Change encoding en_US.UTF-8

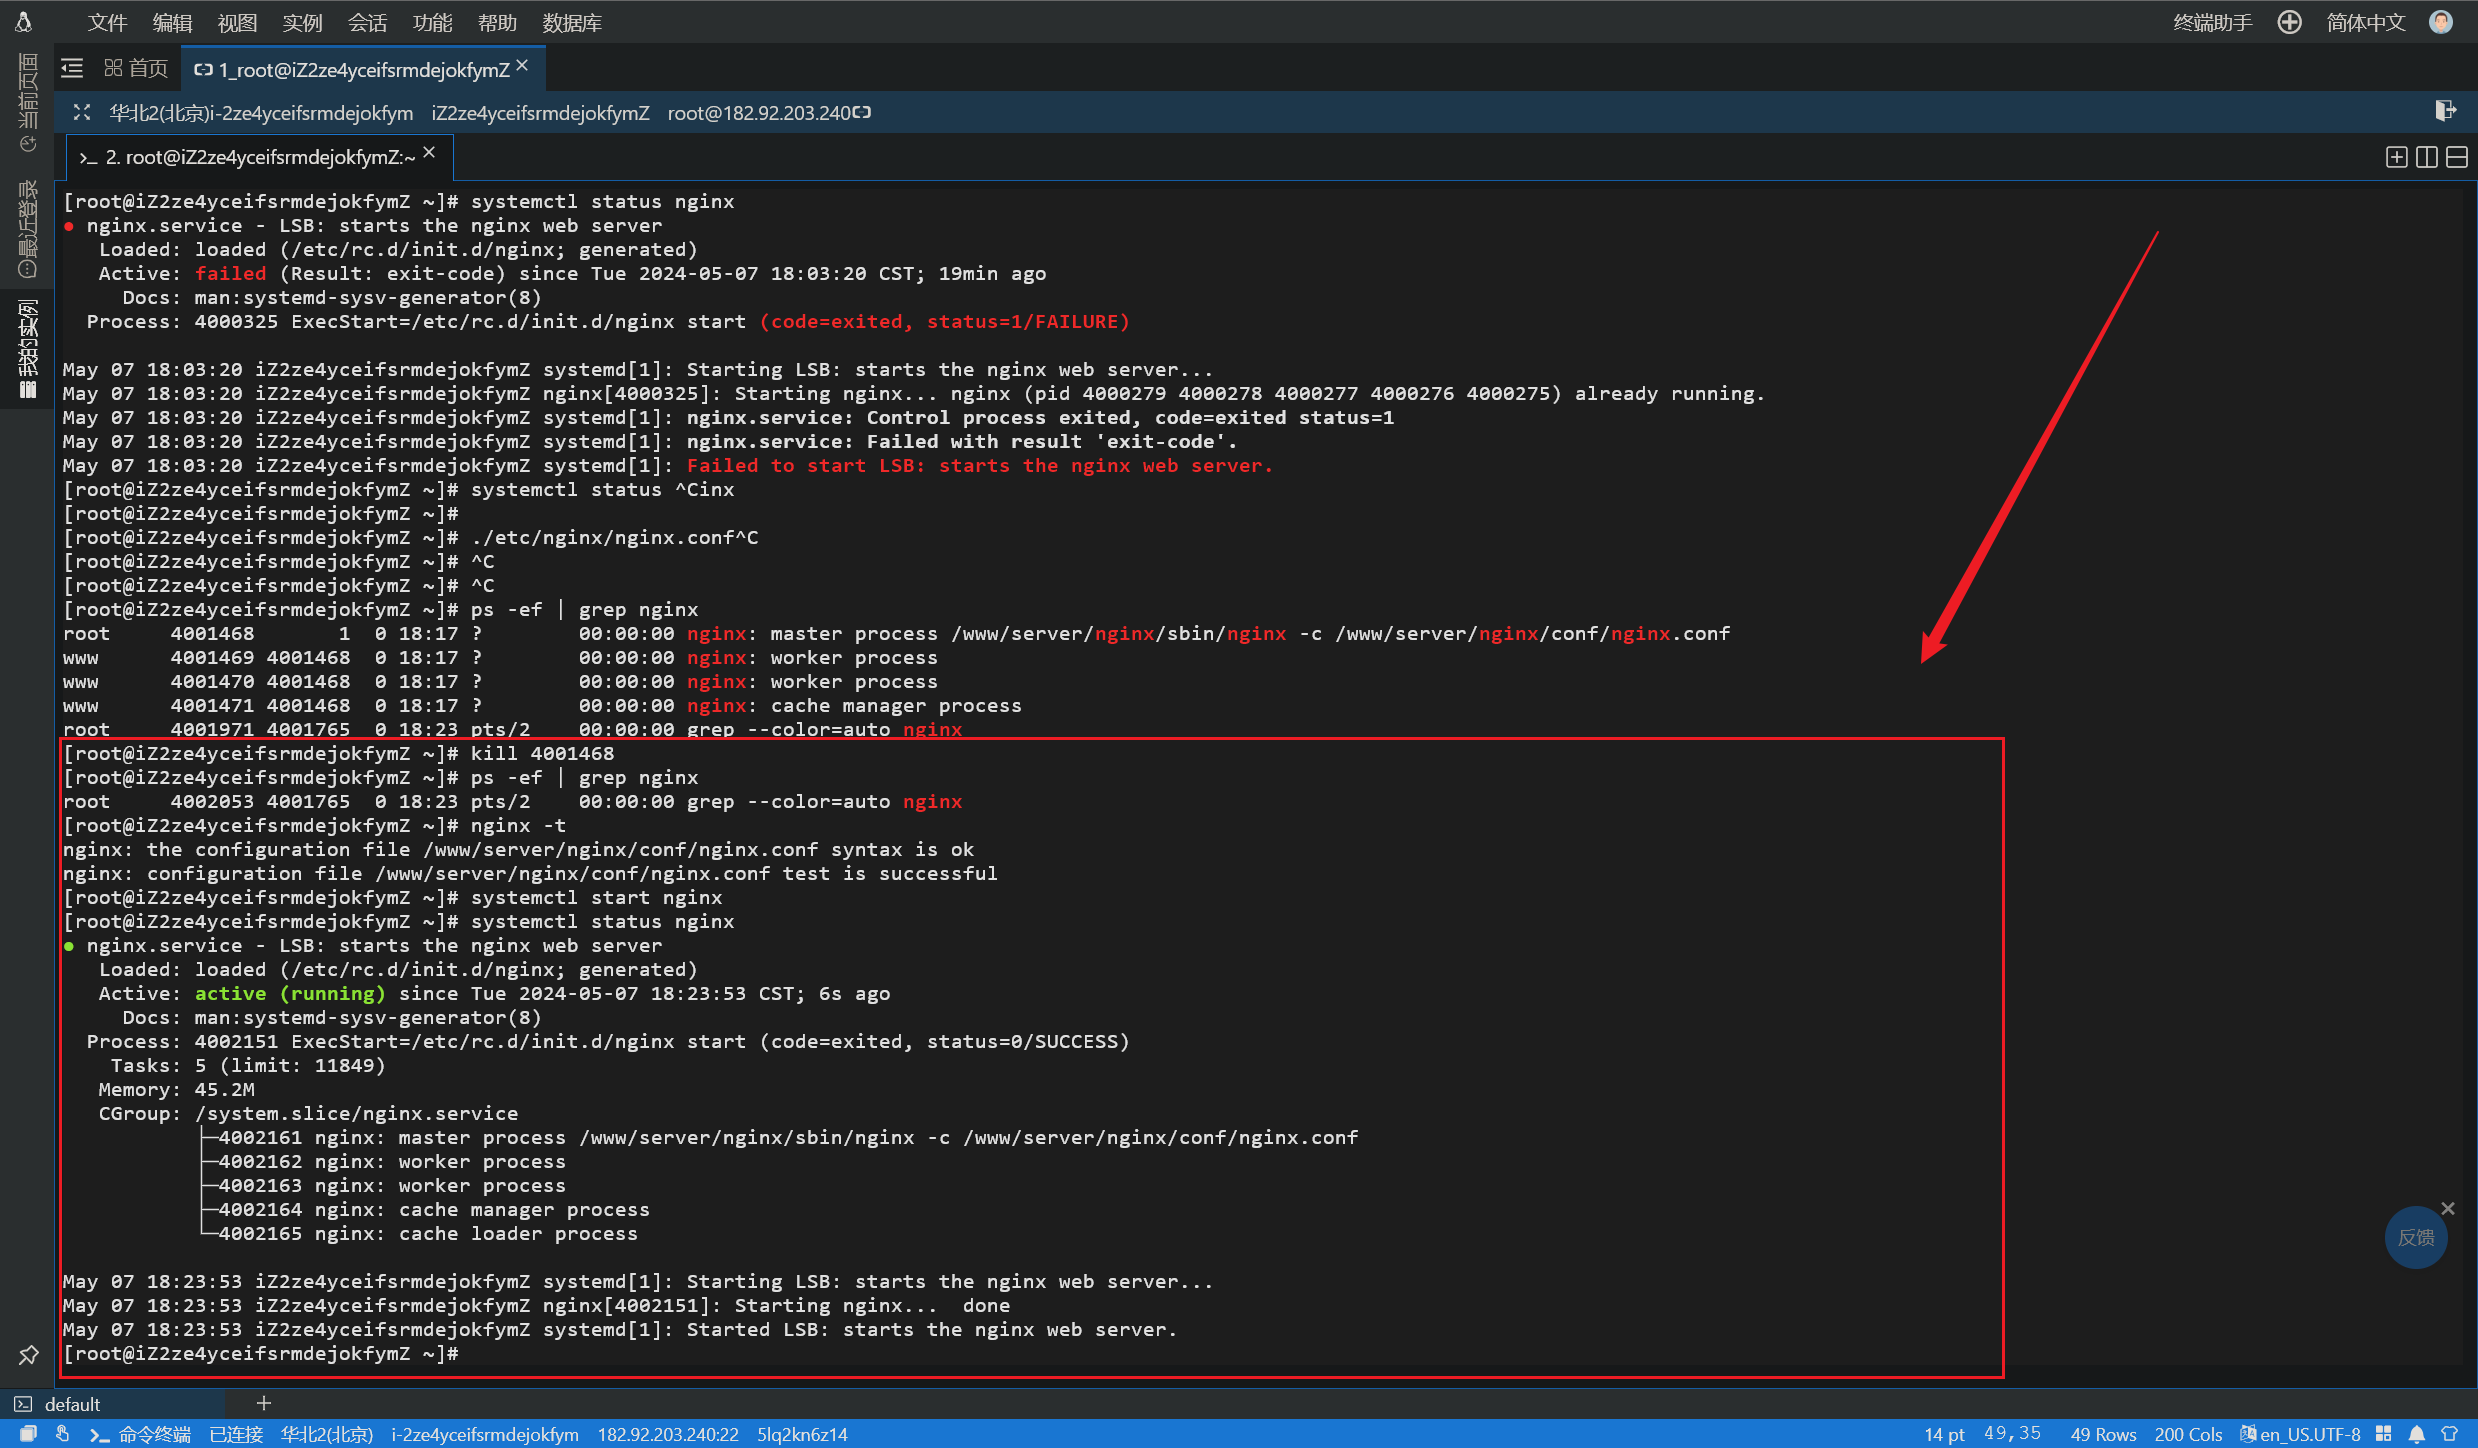pyautogui.click(x=2301, y=1434)
